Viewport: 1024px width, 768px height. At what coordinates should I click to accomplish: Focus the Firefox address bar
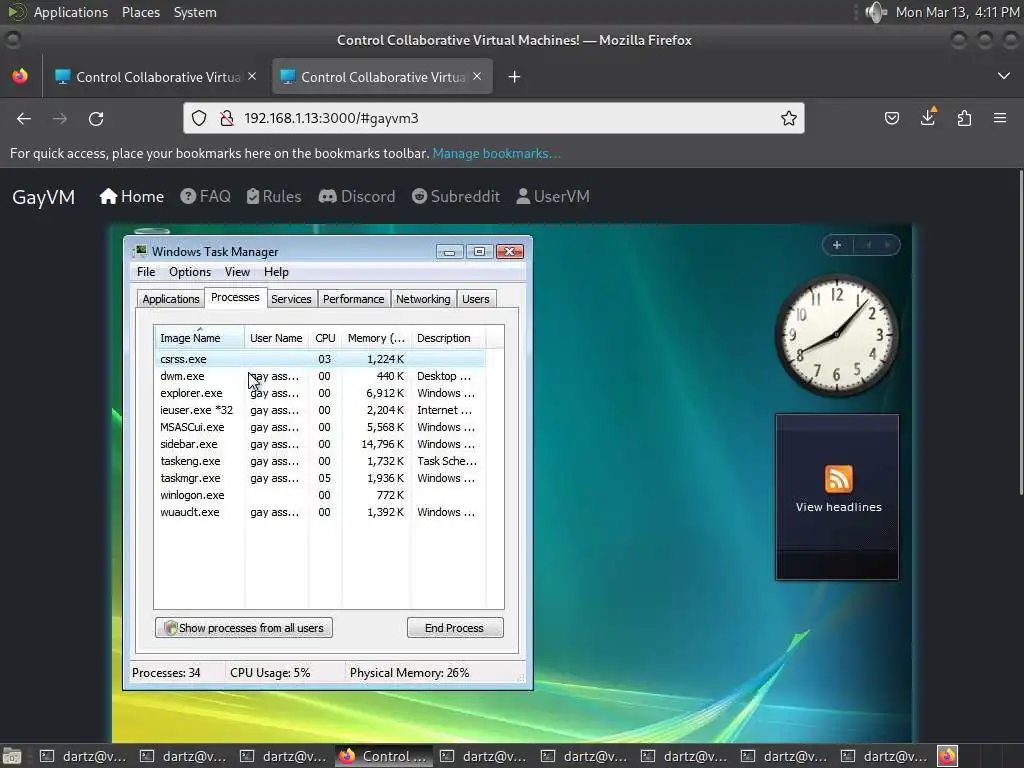493,118
